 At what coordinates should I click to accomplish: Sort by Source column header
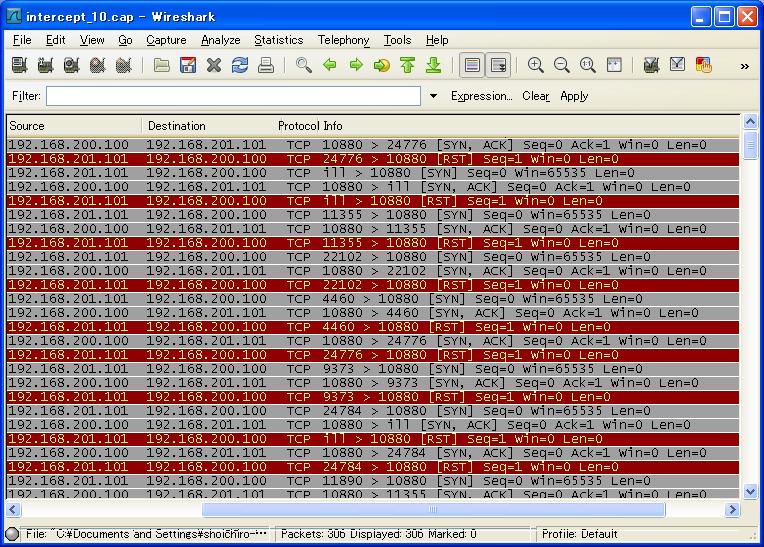(x=74, y=126)
